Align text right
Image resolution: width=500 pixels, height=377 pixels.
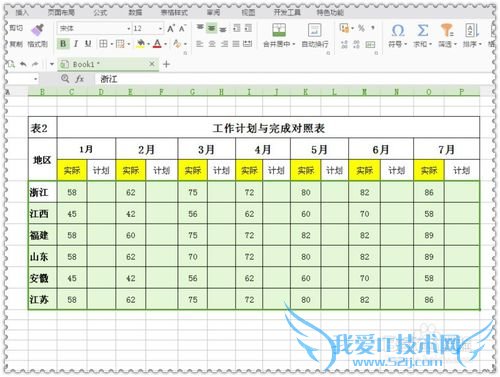coord(224,44)
